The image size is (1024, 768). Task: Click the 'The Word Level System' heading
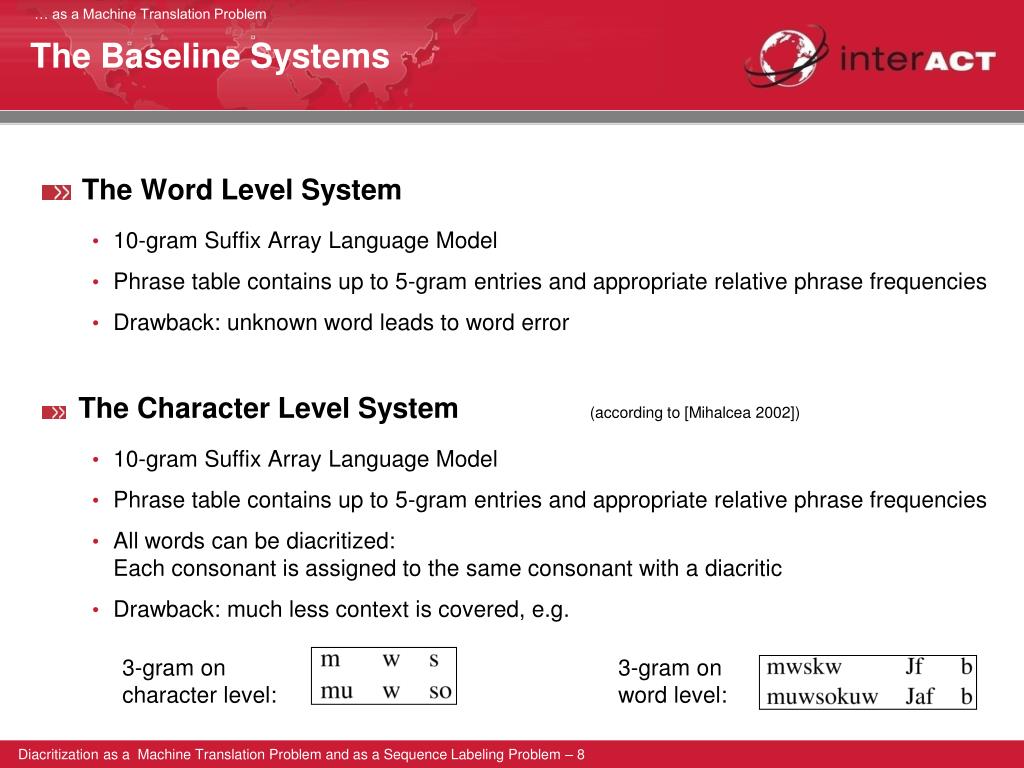point(242,190)
